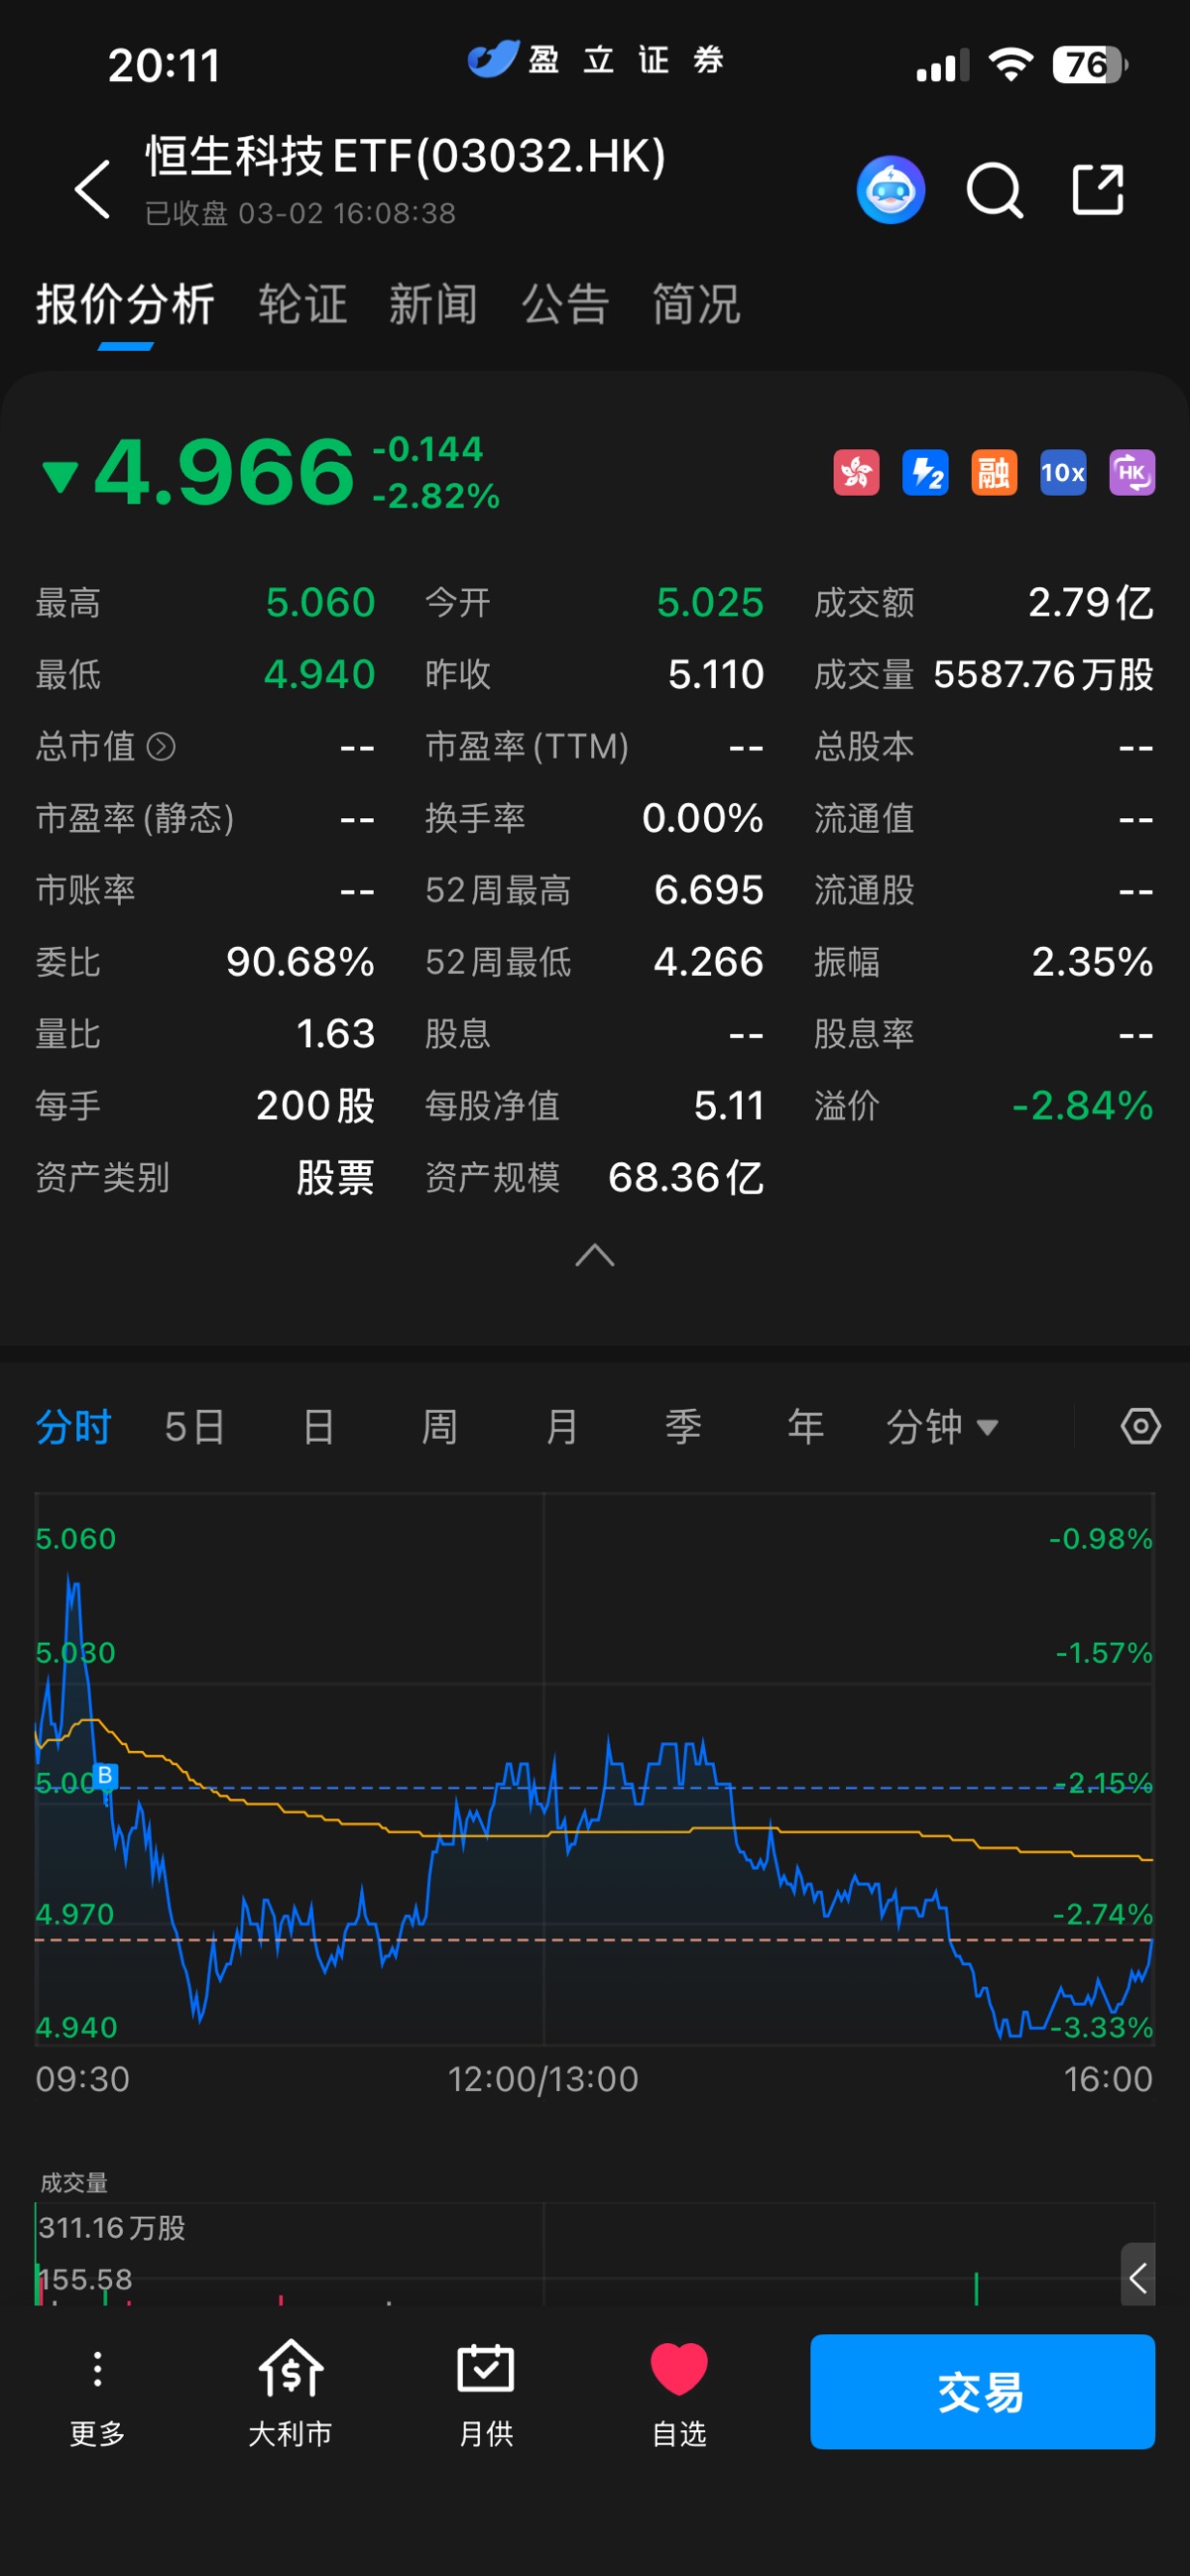
Task: Expand side panel arrow on chart
Action: pos(1138,2278)
